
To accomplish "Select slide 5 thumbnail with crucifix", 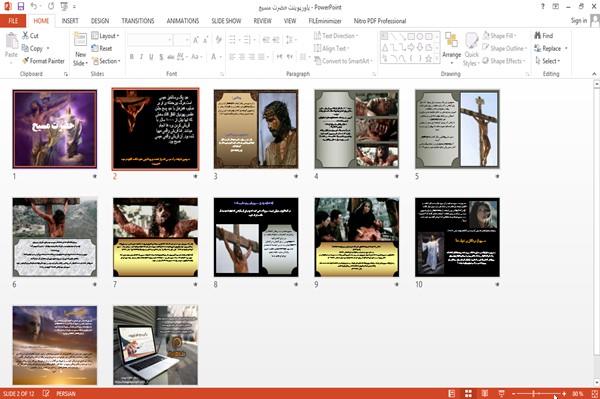I will pyautogui.click(x=457, y=129).
